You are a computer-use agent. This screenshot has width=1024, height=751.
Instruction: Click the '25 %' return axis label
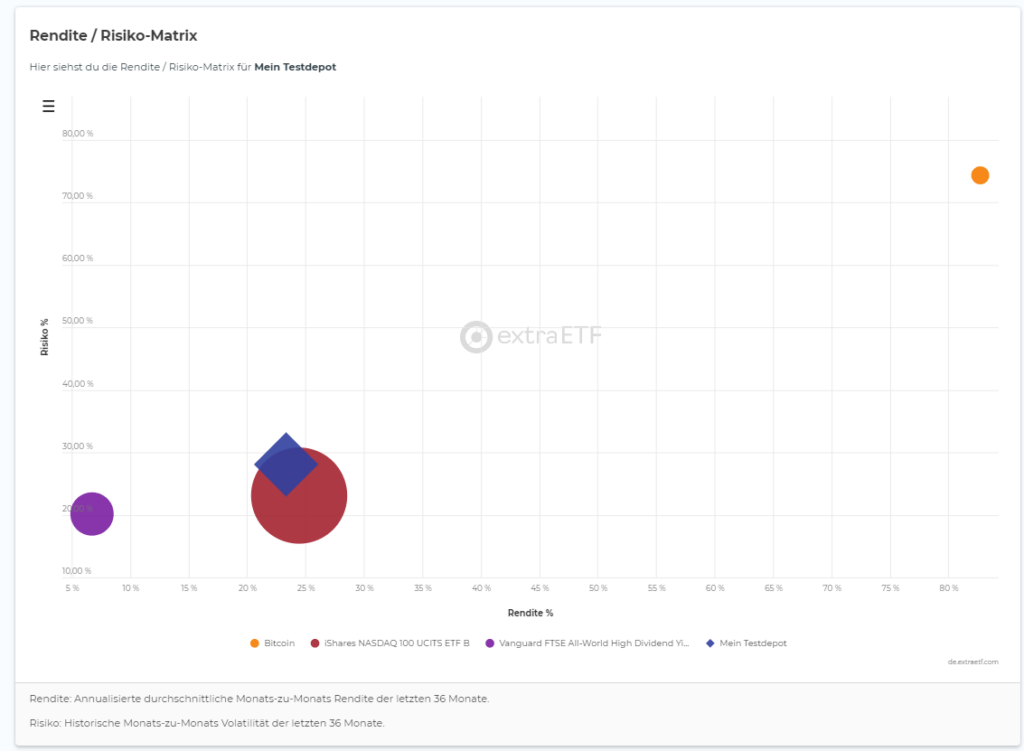click(x=306, y=588)
